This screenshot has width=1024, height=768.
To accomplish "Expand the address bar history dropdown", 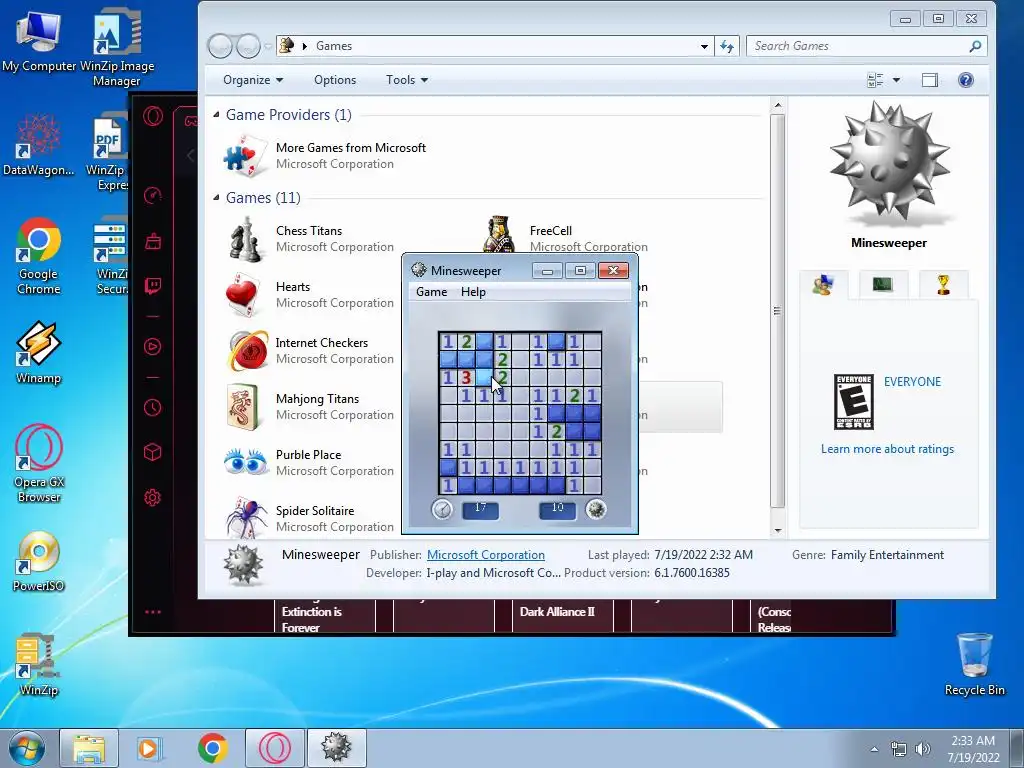I will (x=704, y=46).
